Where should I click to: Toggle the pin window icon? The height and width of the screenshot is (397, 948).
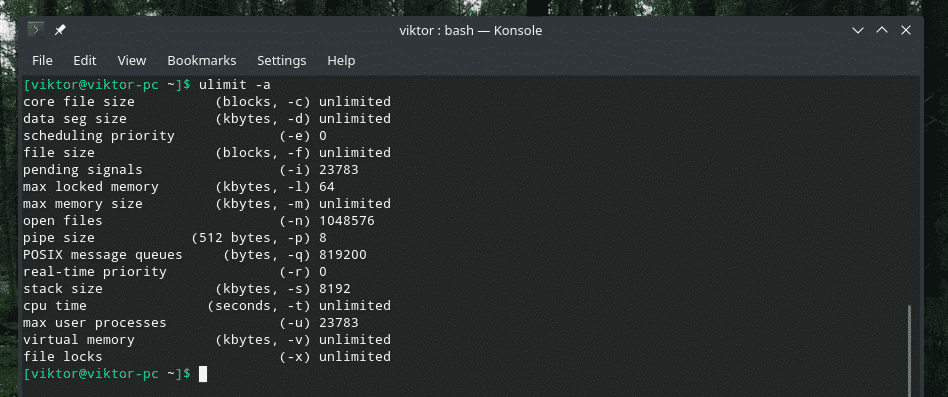tap(60, 30)
